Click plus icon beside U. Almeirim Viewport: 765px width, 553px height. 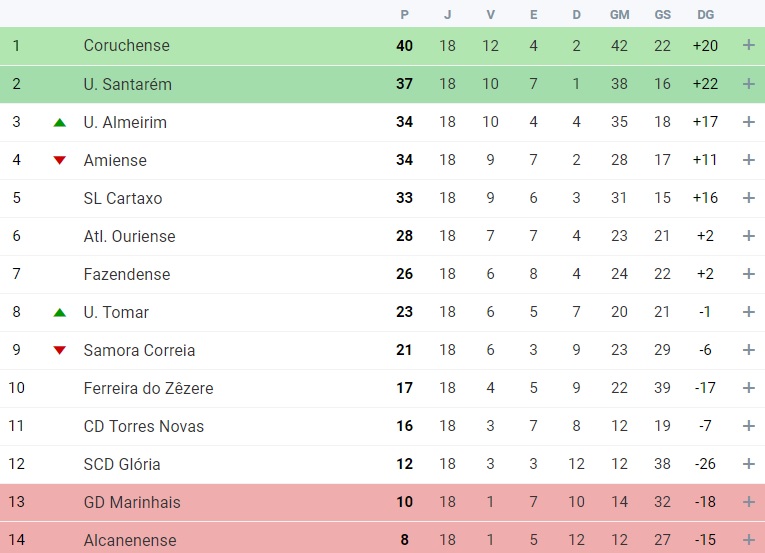click(x=748, y=122)
